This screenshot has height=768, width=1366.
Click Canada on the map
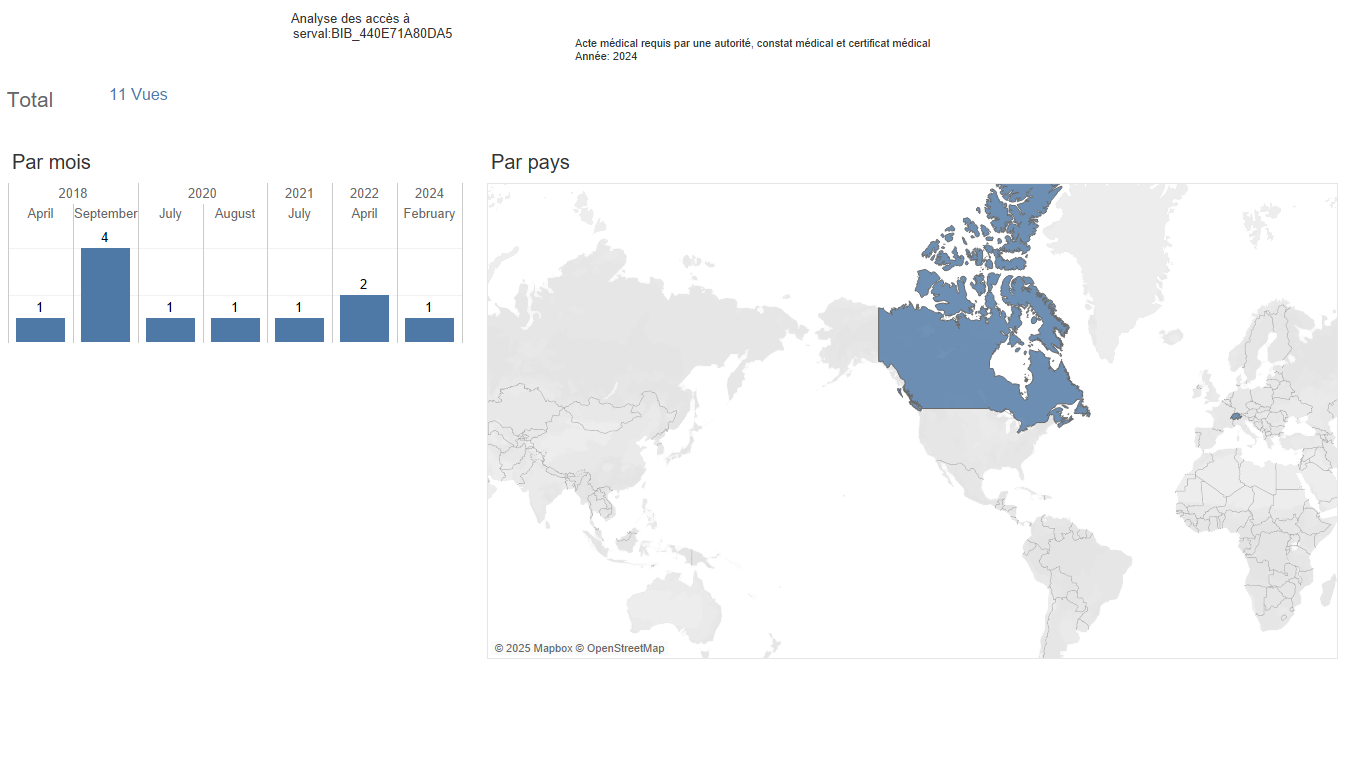(x=950, y=360)
